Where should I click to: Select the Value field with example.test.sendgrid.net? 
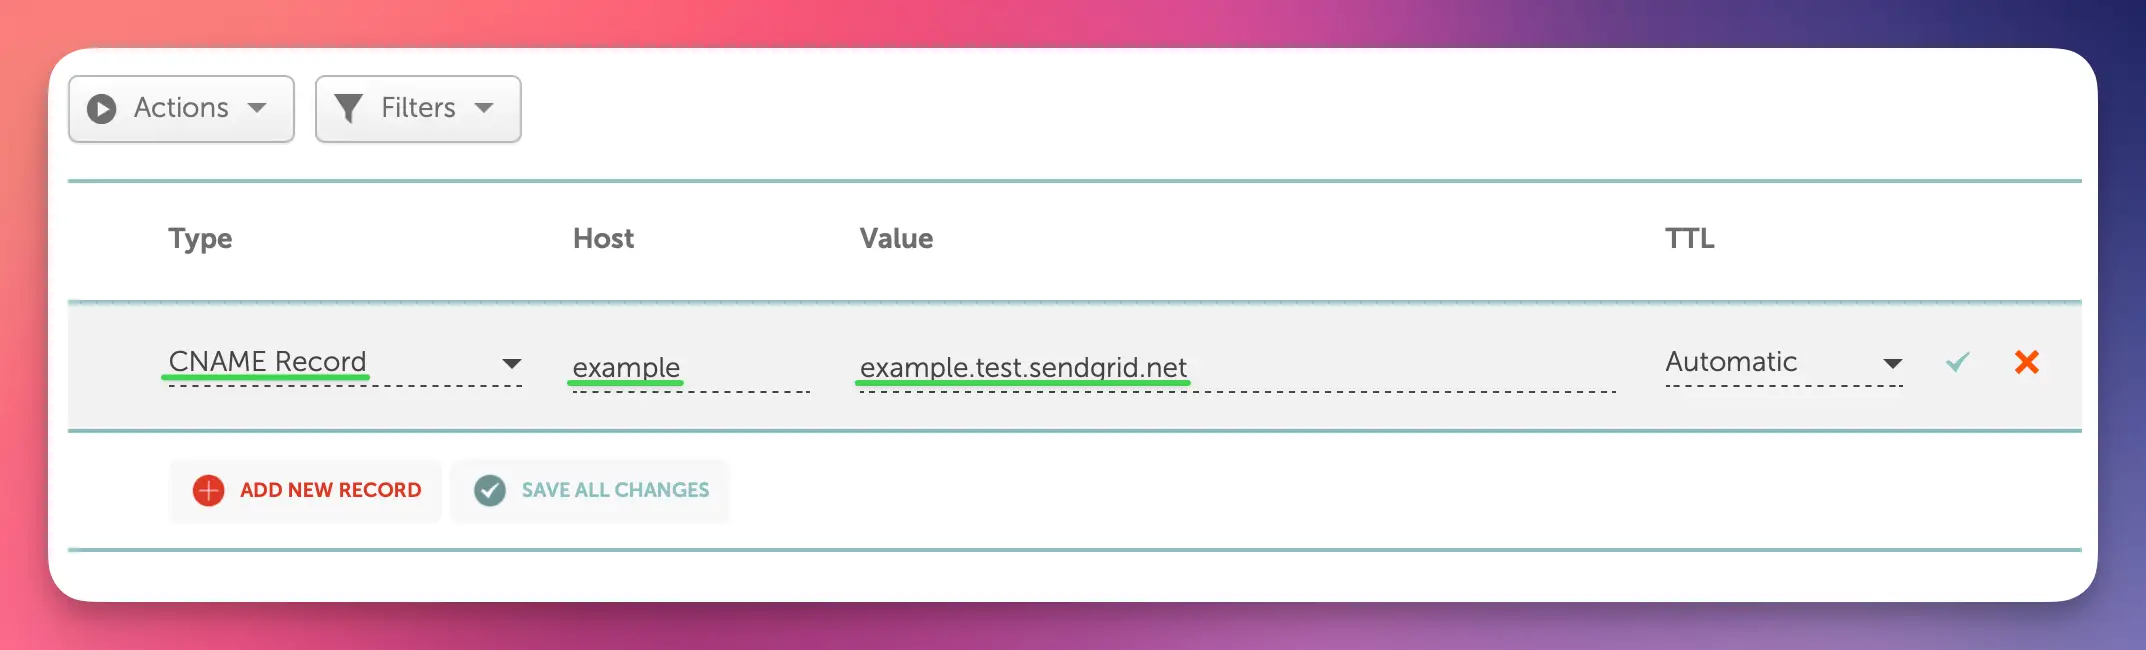pos(1023,368)
